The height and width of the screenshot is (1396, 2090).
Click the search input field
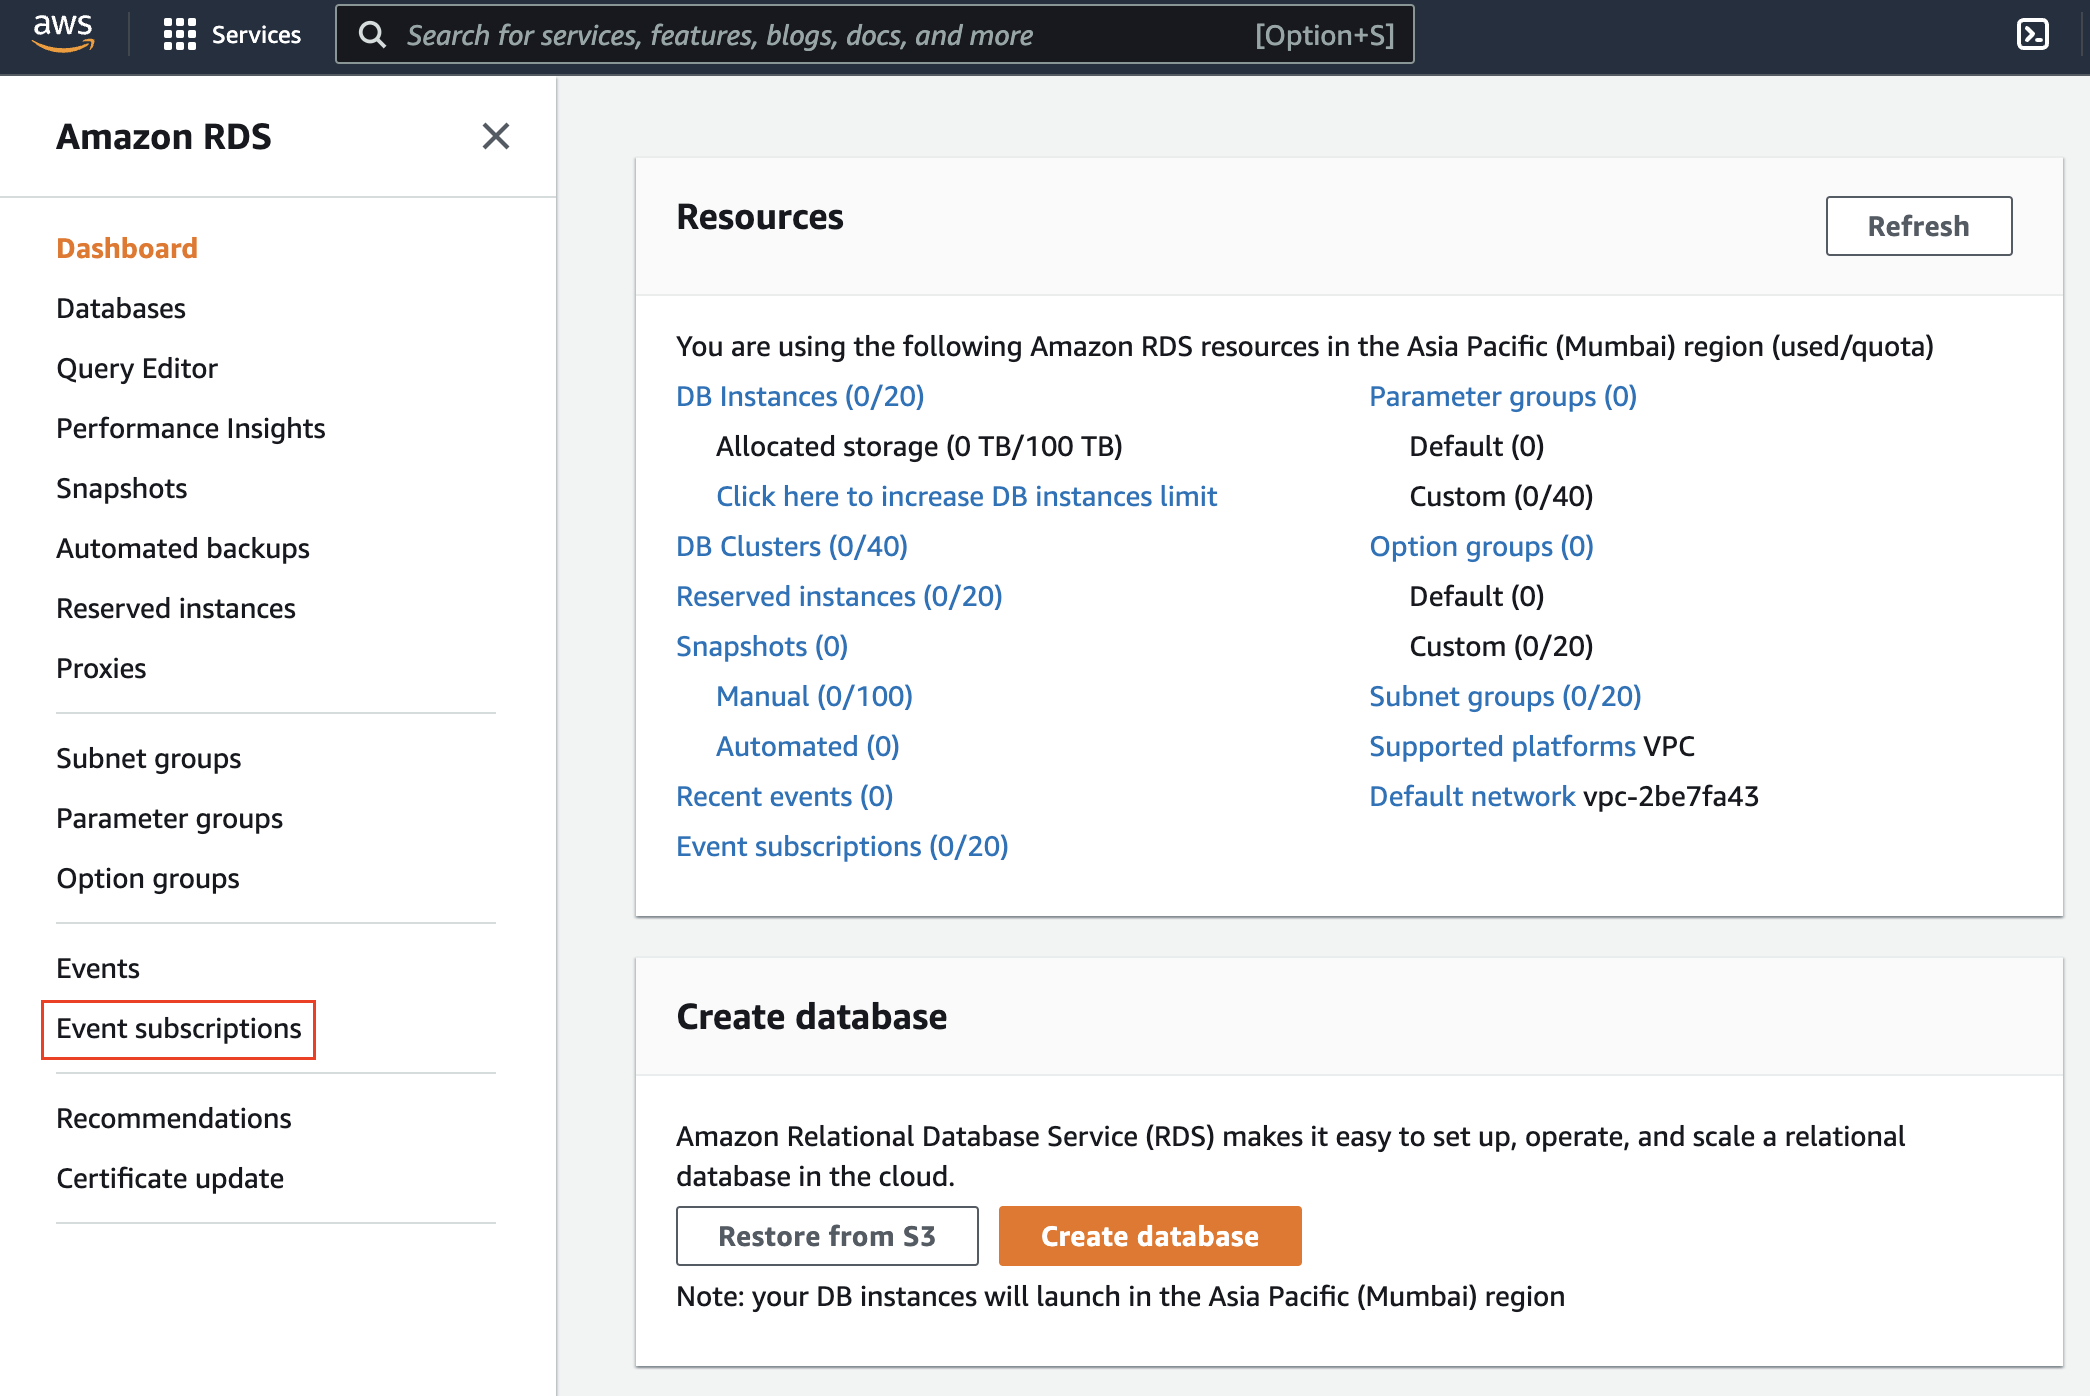[x=800, y=34]
